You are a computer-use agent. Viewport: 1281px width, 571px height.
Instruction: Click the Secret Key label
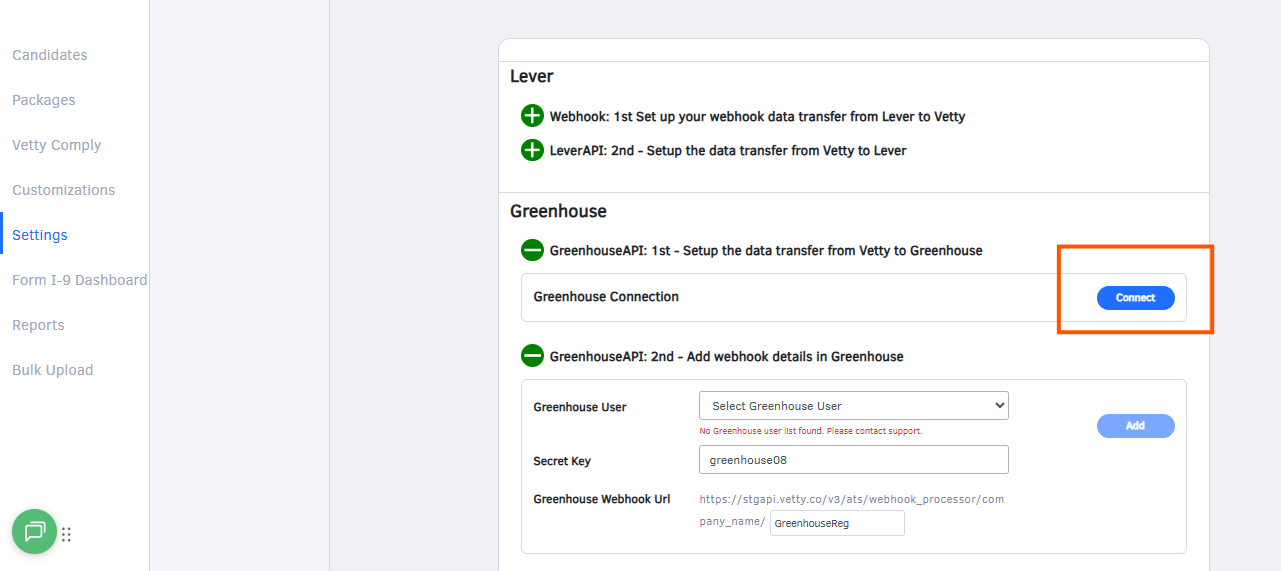[x=562, y=461]
